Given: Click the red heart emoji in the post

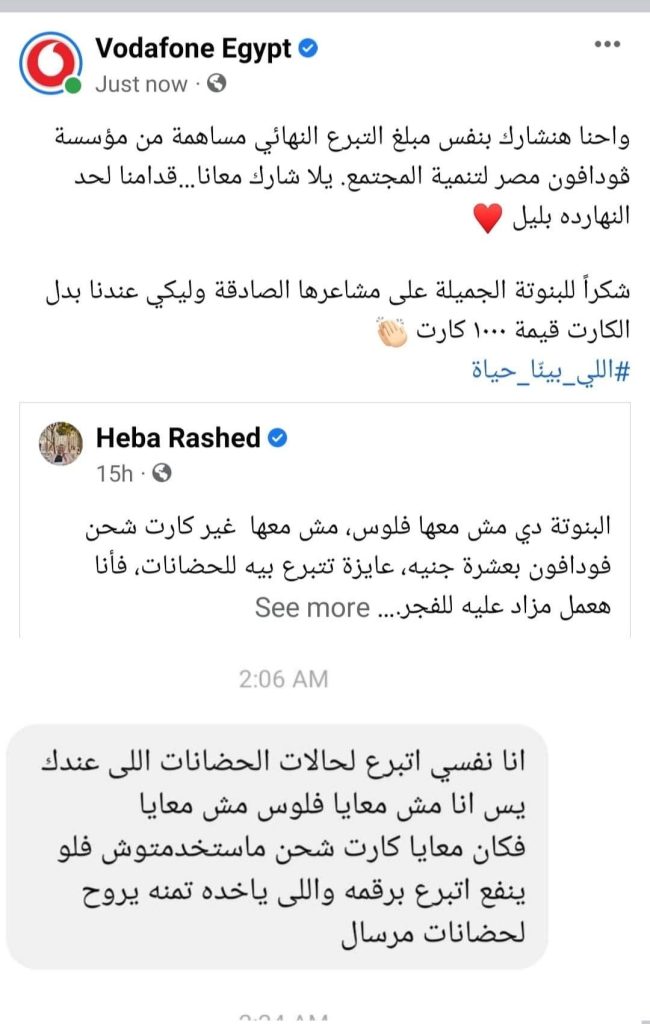Looking at the screenshot, I should click(x=486, y=219).
